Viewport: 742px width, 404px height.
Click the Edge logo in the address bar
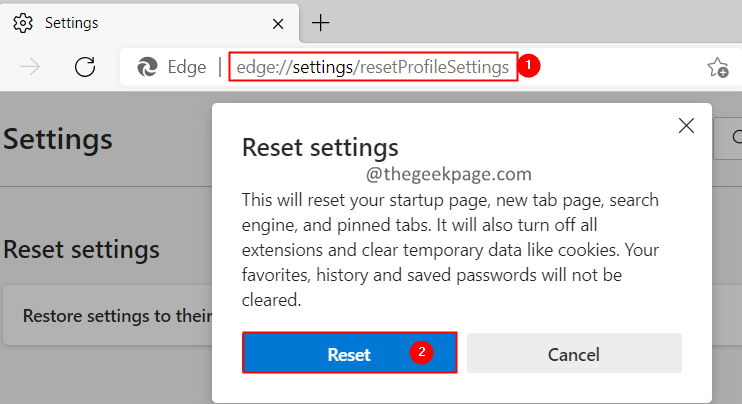pos(148,67)
